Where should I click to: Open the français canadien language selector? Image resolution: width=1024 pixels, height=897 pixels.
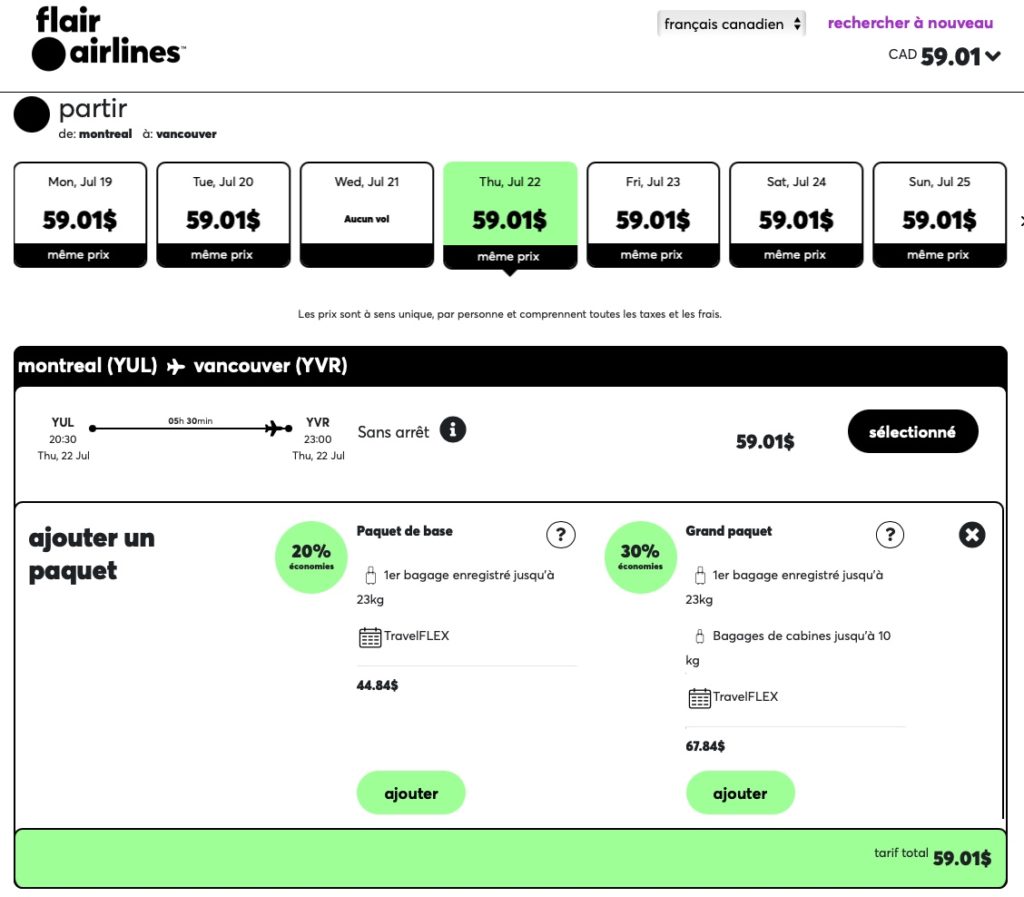click(733, 22)
